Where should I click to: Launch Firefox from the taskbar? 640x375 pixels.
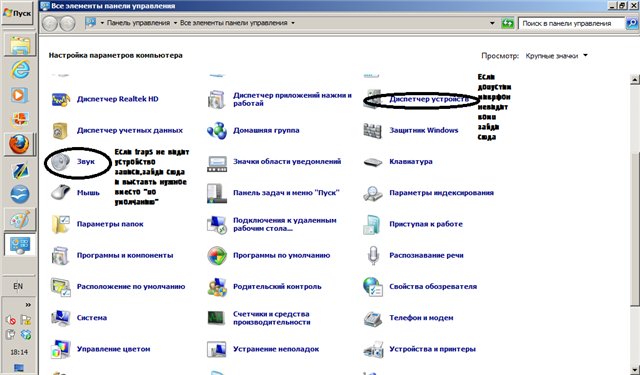click(x=19, y=144)
